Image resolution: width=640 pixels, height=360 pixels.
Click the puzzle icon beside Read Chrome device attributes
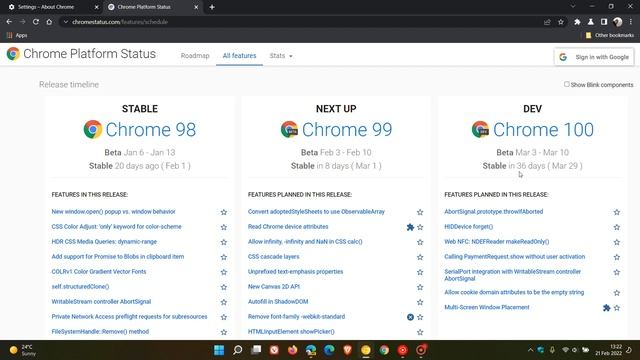point(410,227)
